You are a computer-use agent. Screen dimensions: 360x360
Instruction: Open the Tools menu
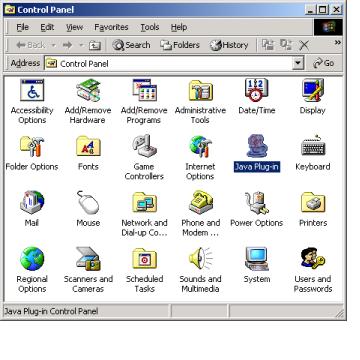tap(150, 27)
